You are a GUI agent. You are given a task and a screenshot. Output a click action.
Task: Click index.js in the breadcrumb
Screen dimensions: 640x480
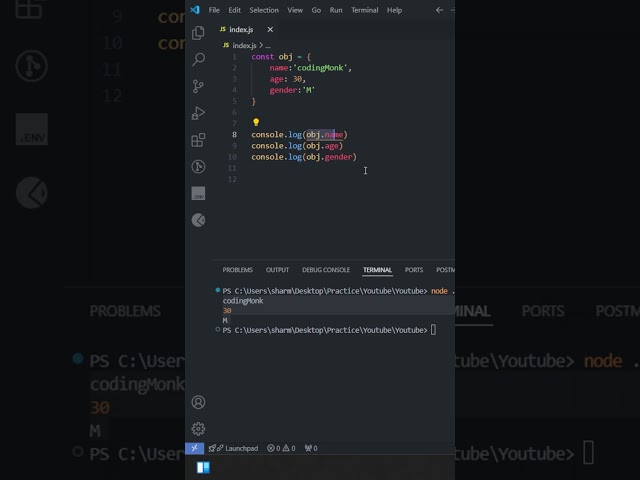[x=244, y=45]
